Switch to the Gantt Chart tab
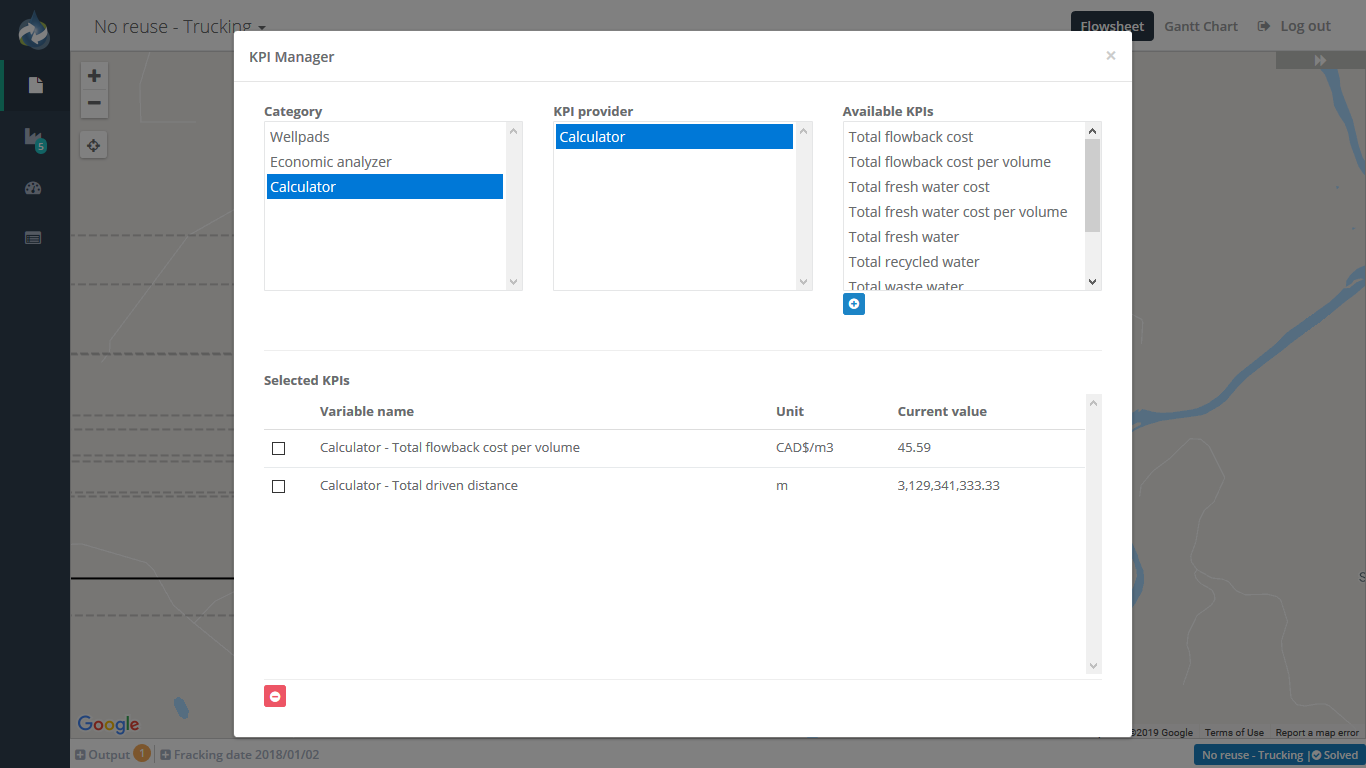1366x768 pixels. click(x=1200, y=26)
